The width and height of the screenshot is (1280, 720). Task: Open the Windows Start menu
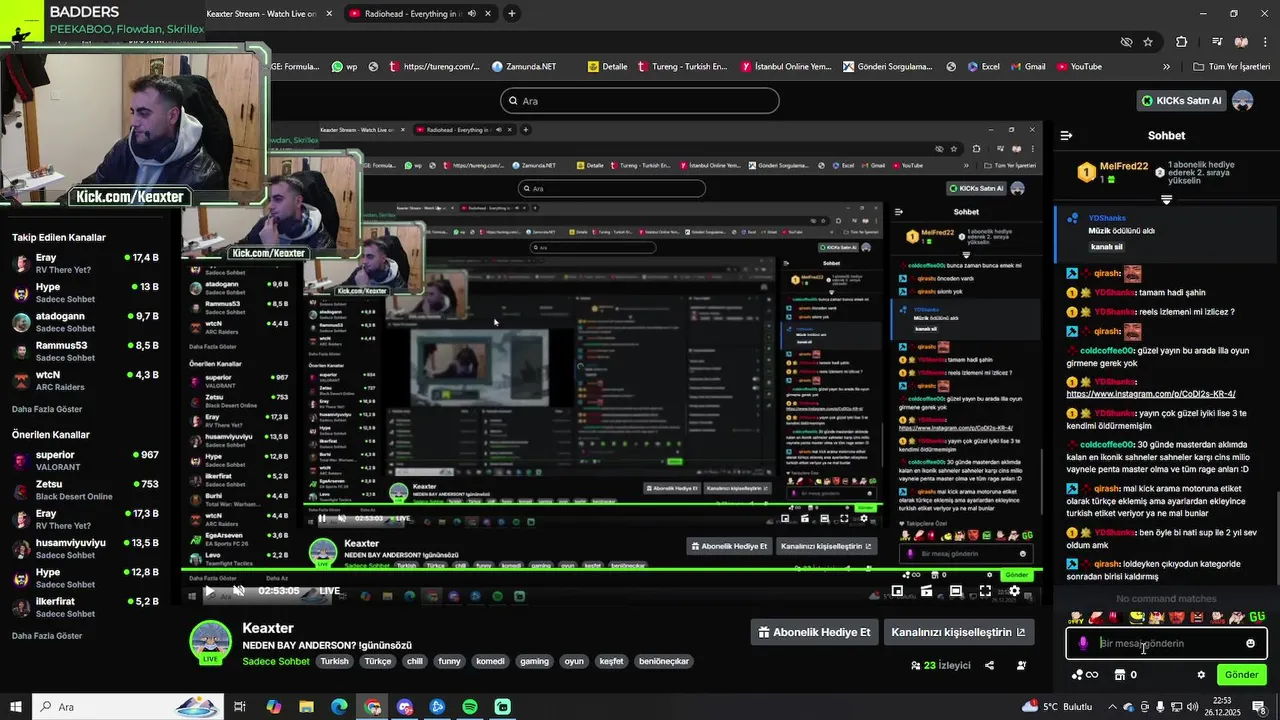coord(15,707)
